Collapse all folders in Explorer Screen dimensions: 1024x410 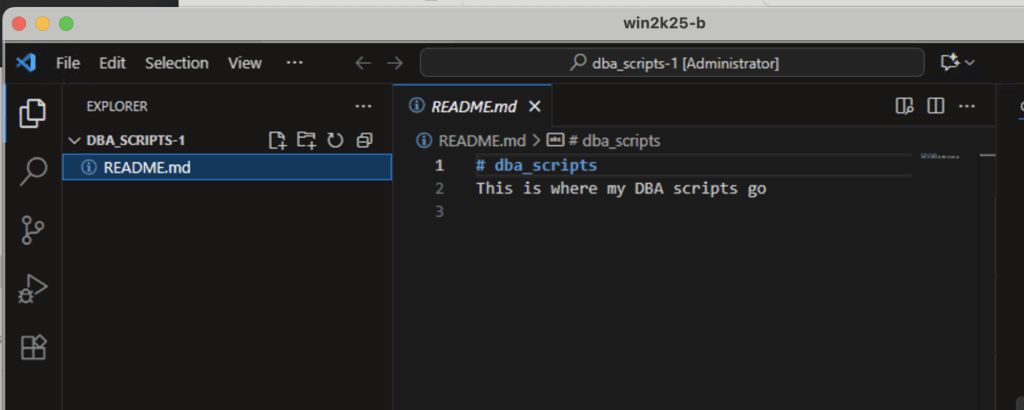364,141
